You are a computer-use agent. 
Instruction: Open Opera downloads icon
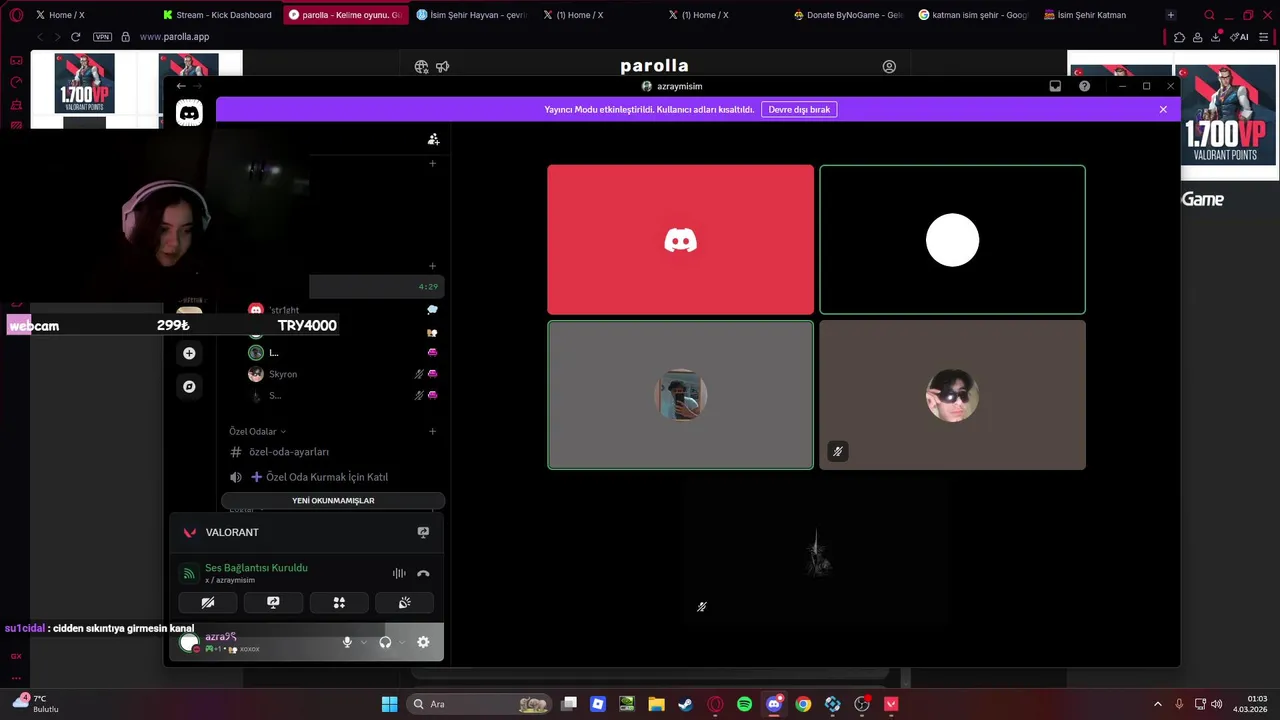[x=1216, y=37]
